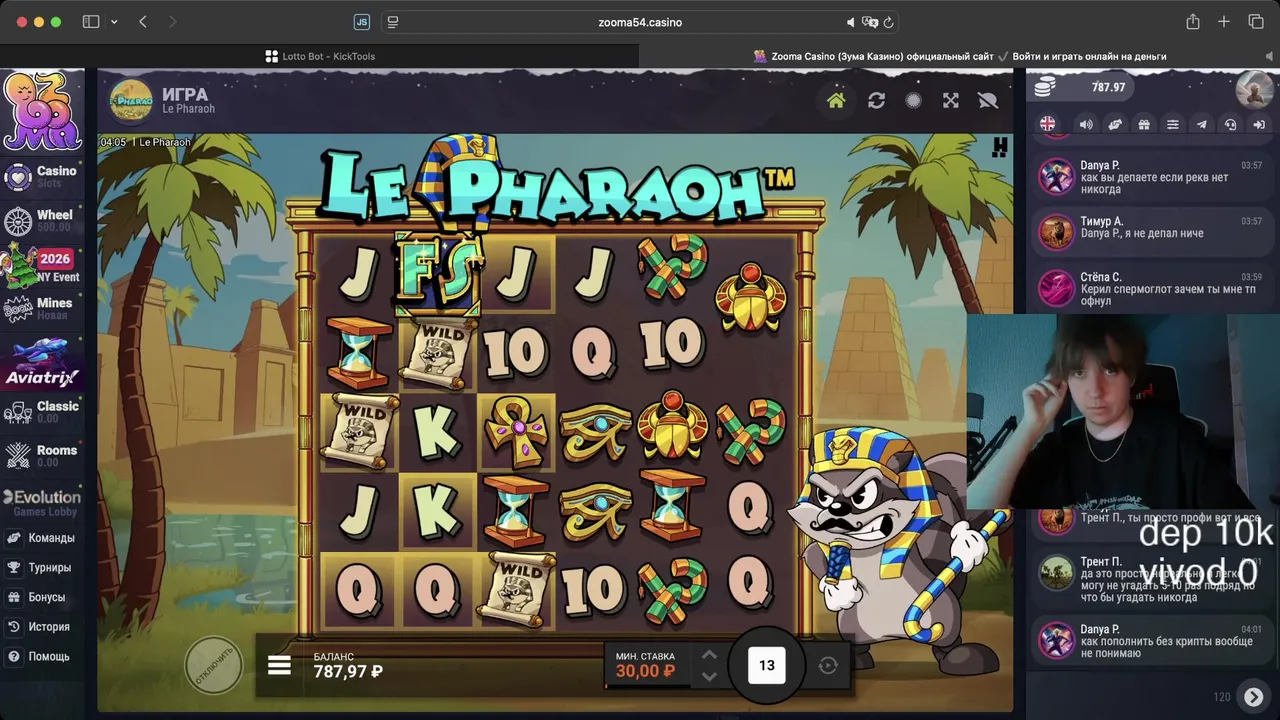The height and width of the screenshot is (720, 1280).
Task: Click the JS extension icon
Action: click(362, 22)
